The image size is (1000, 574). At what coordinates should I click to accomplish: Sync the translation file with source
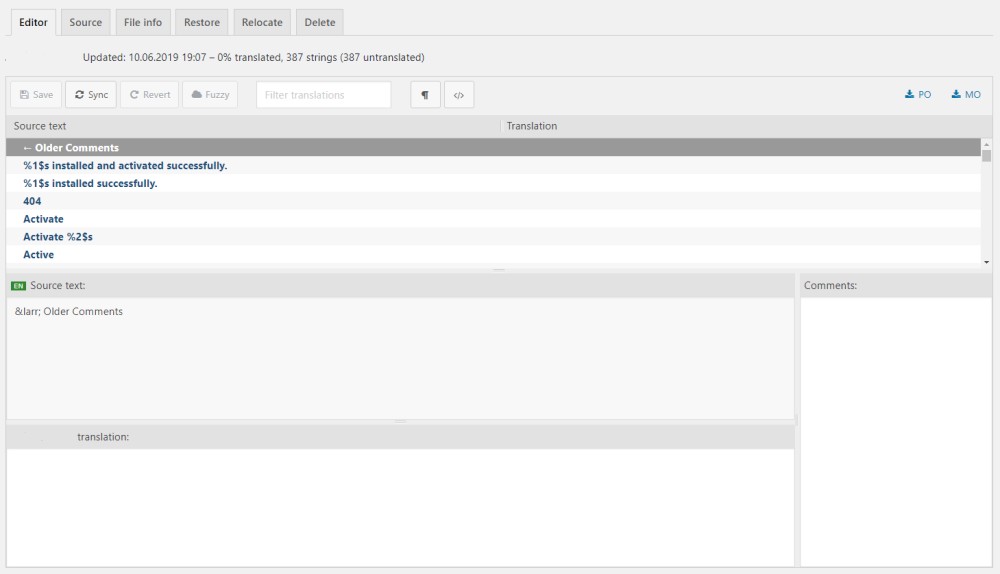[x=91, y=95]
